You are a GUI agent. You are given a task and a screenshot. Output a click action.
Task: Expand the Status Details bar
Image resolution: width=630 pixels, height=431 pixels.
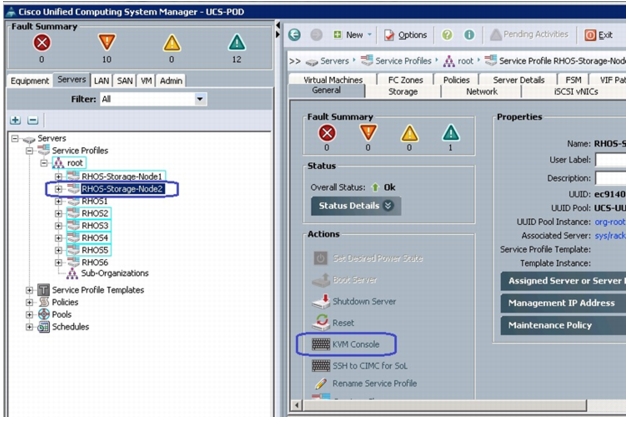point(356,206)
